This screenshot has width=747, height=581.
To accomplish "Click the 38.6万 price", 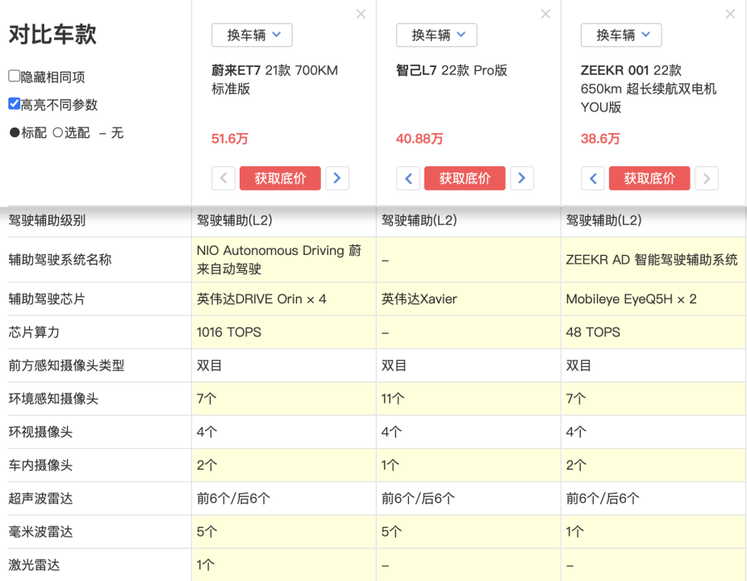I will coord(600,139).
